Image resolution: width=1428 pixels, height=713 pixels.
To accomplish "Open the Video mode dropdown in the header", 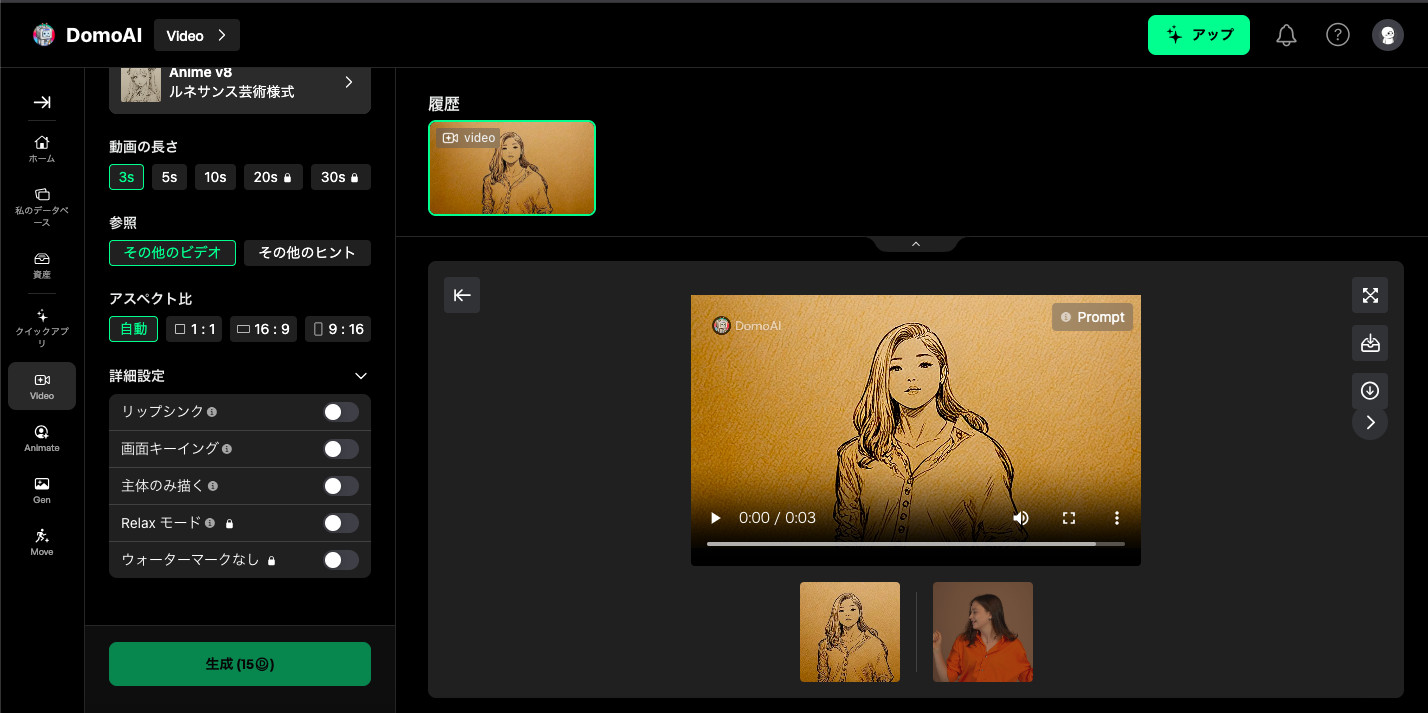I will pyautogui.click(x=197, y=35).
